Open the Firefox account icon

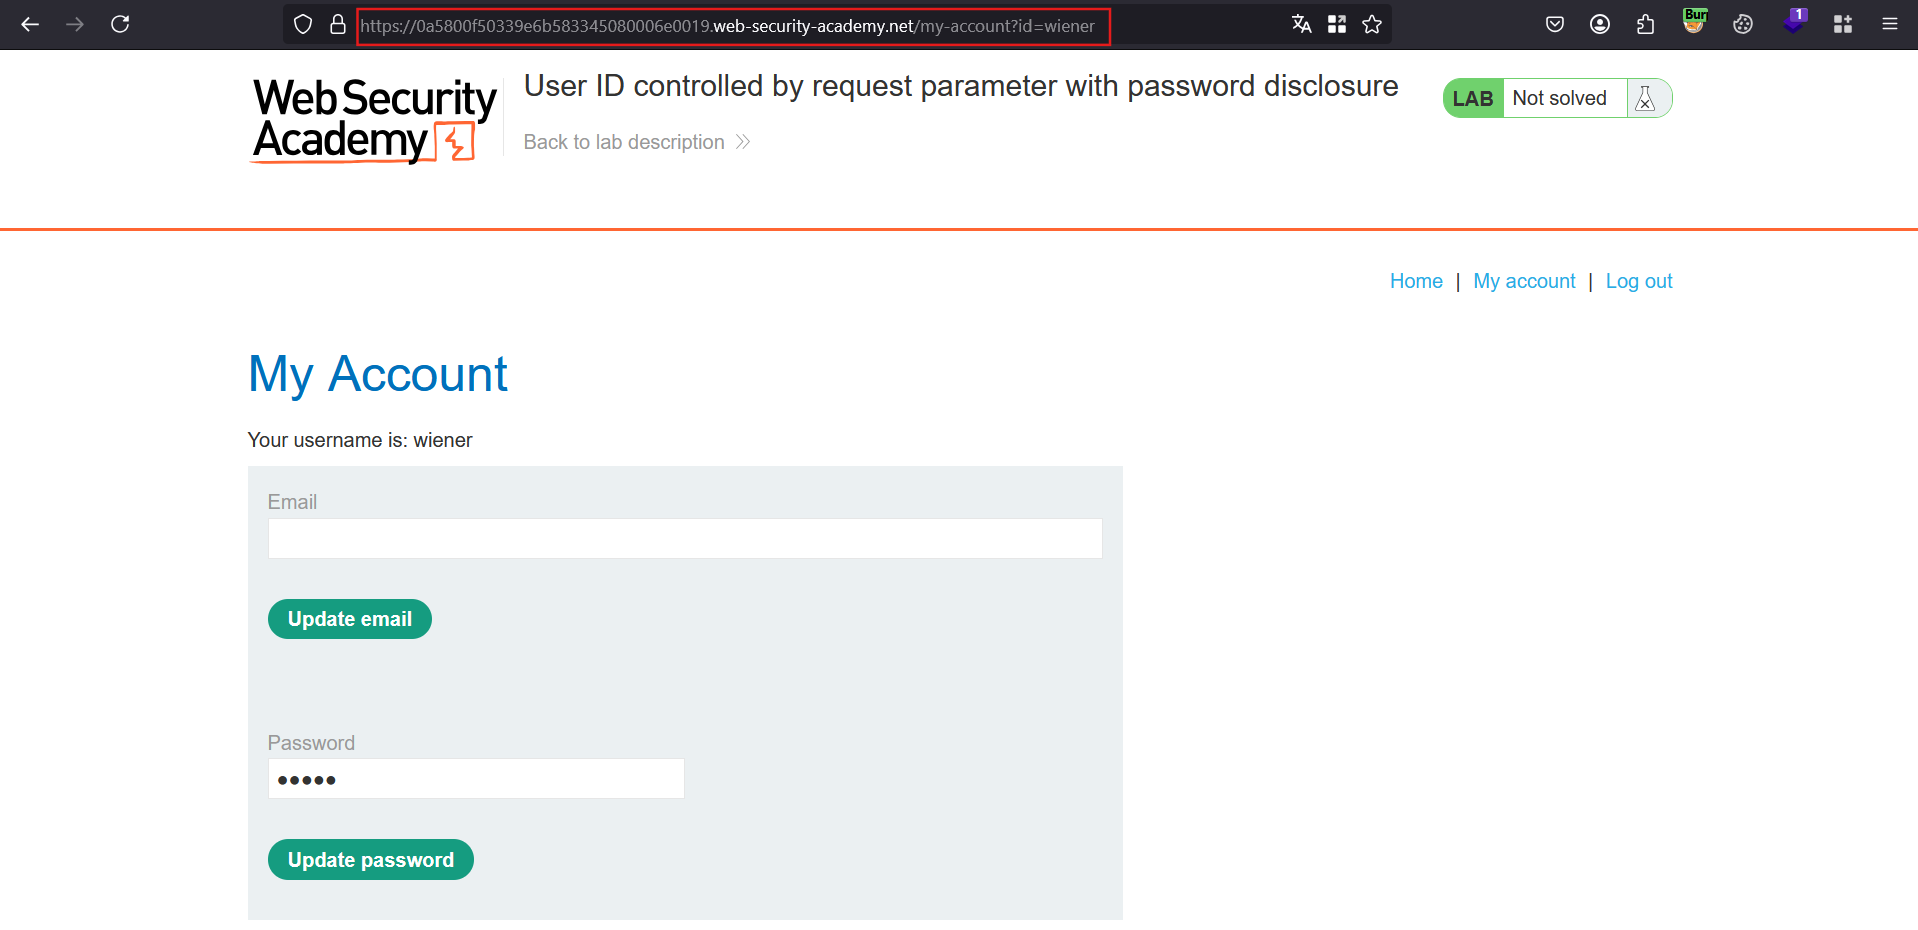click(x=1600, y=24)
